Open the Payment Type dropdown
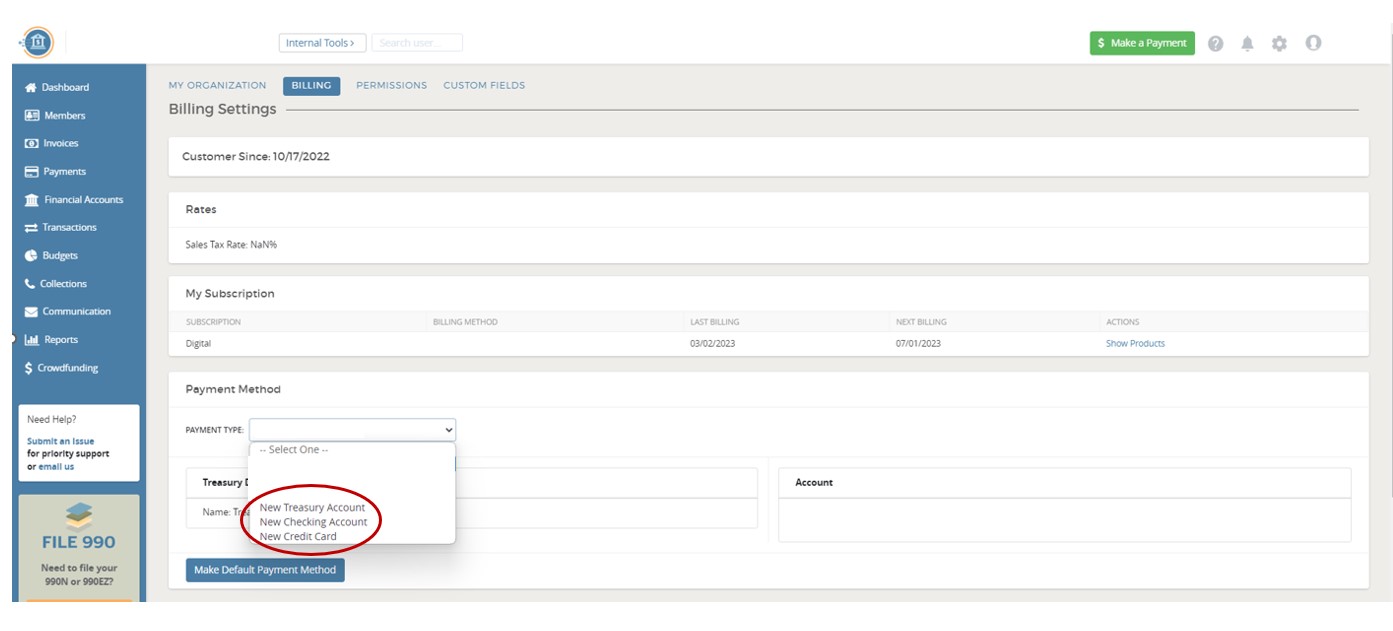This screenshot has height=631, width=1393. tap(353, 430)
